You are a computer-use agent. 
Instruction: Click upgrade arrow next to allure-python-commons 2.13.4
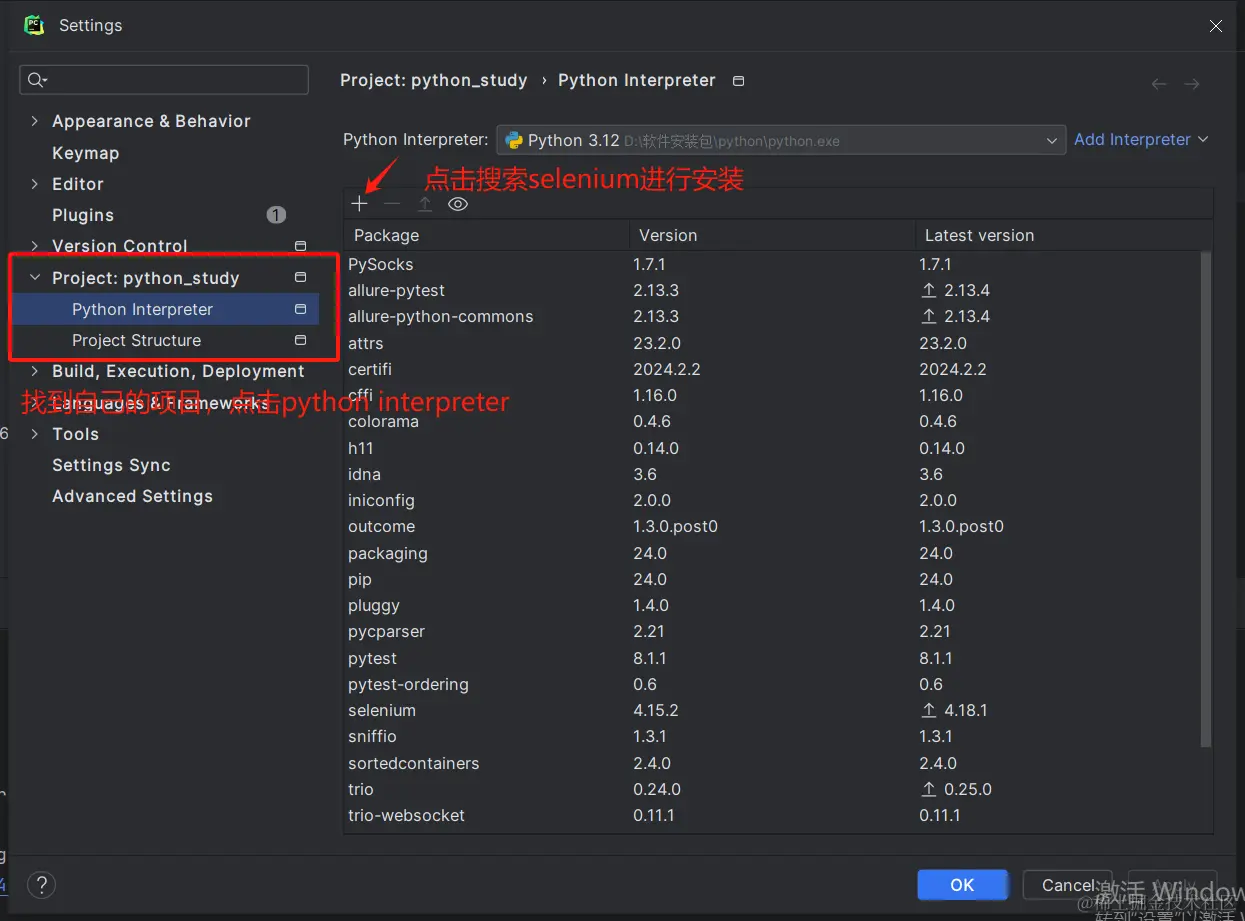click(x=928, y=316)
